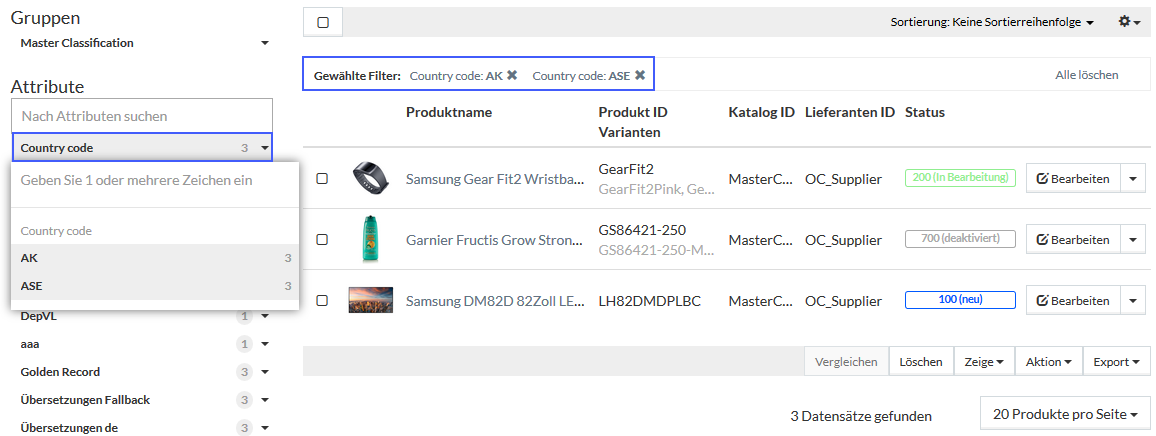Remove the Country code ASE filter
The image size is (1156, 436).
point(640,75)
